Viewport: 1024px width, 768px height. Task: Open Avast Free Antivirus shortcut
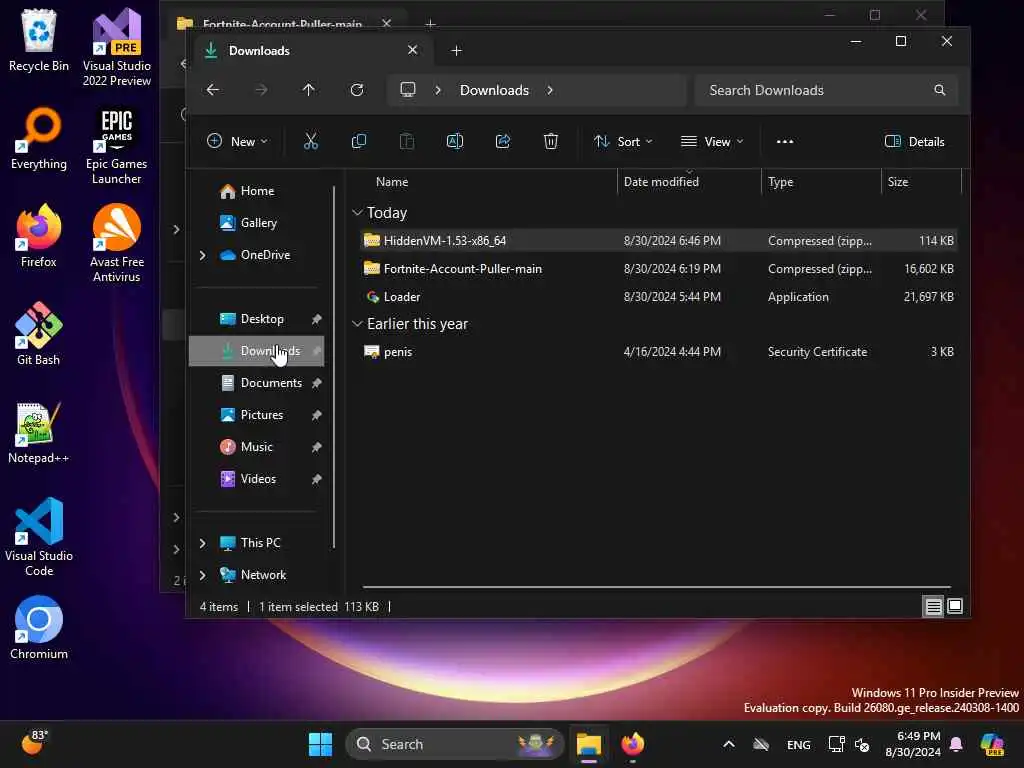(117, 243)
